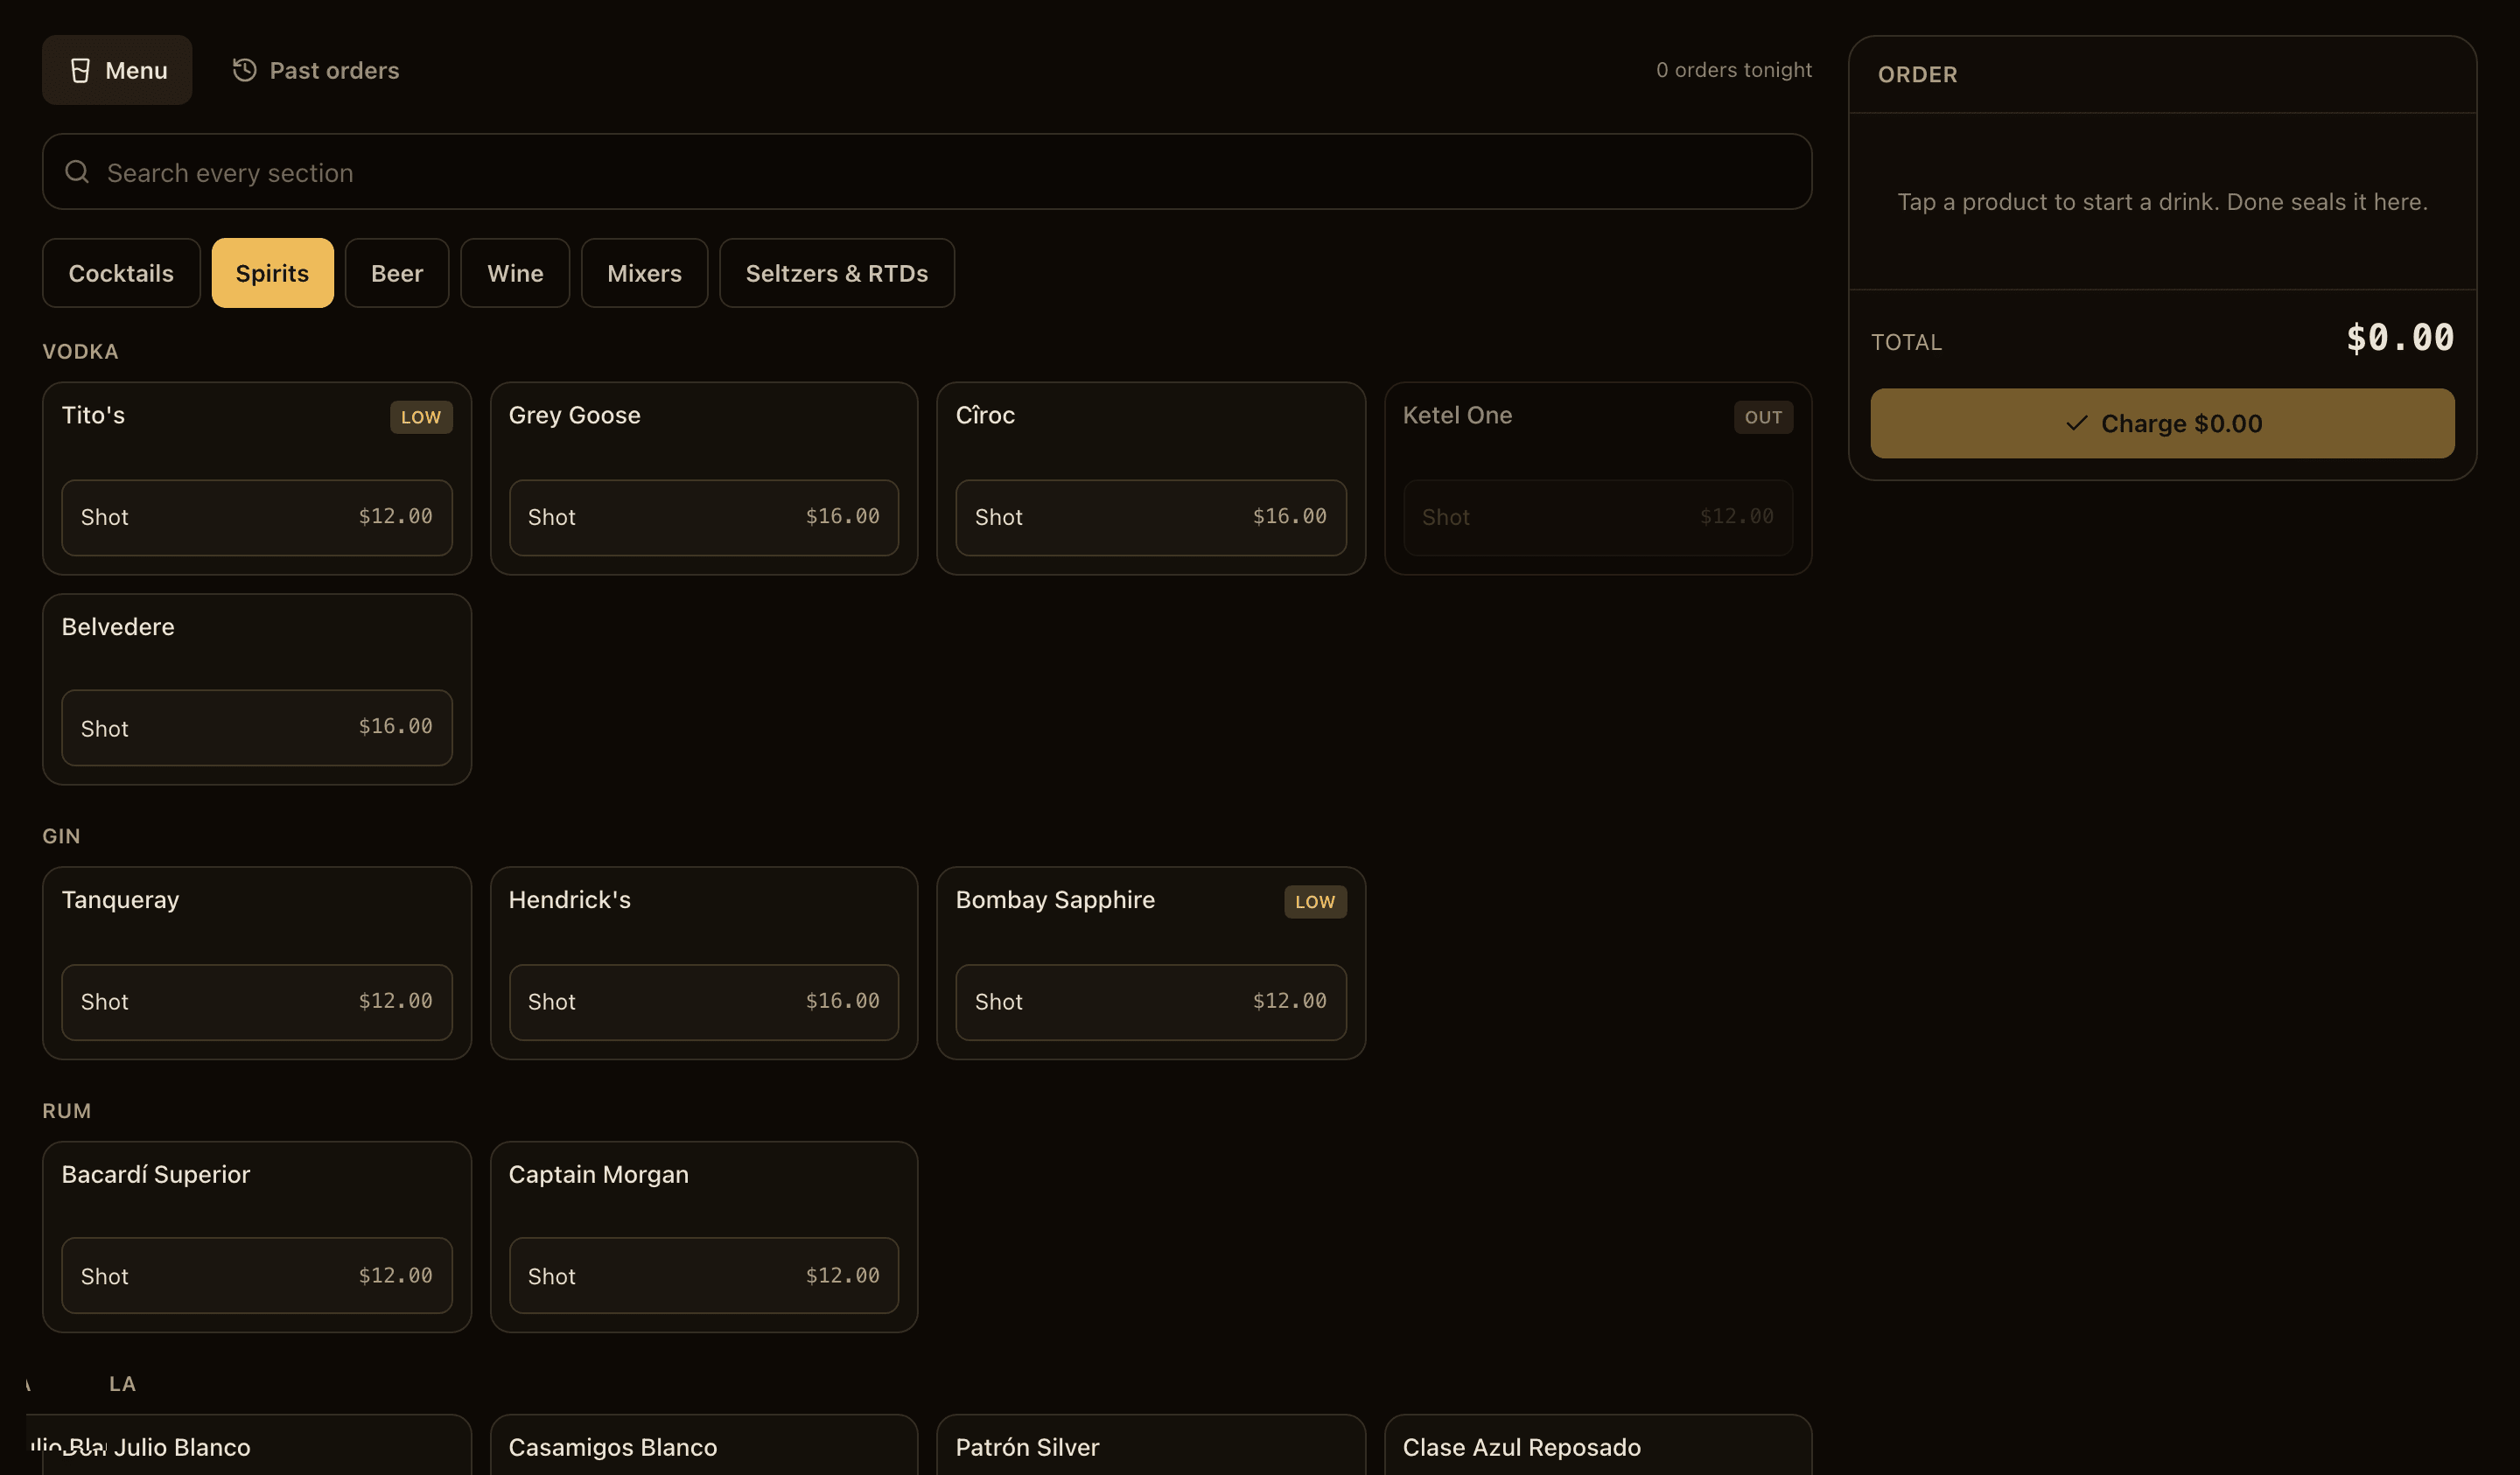Screen dimensions: 2520x1475
Task: Click the Grey Goose product name
Action: click(574, 415)
